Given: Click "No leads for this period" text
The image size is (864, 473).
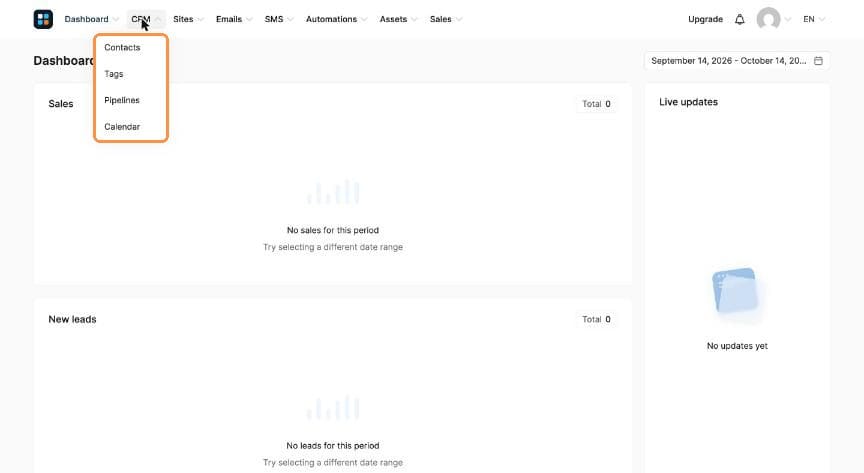Looking at the screenshot, I should click(333, 445).
